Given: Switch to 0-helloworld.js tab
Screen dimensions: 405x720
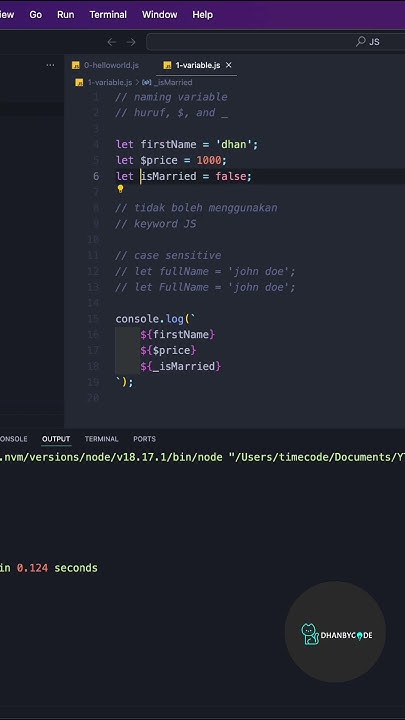Looking at the screenshot, I should (x=106, y=65).
